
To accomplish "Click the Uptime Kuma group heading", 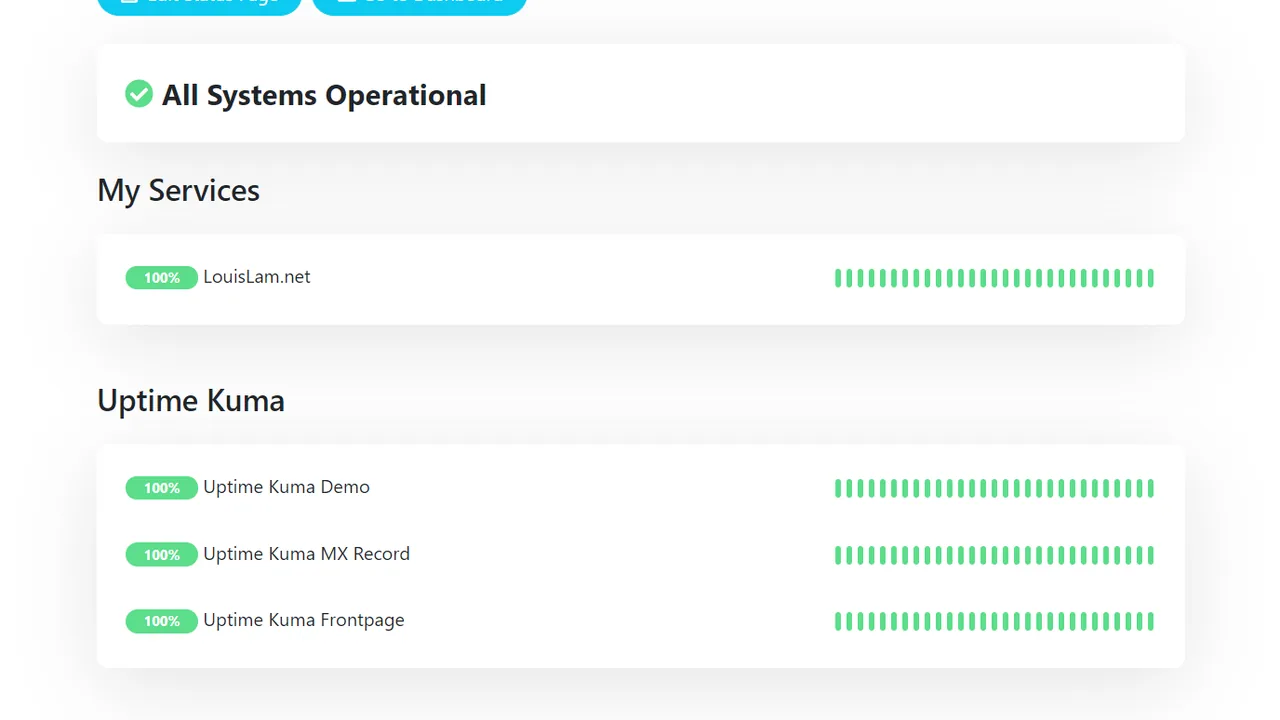I will pos(191,400).
